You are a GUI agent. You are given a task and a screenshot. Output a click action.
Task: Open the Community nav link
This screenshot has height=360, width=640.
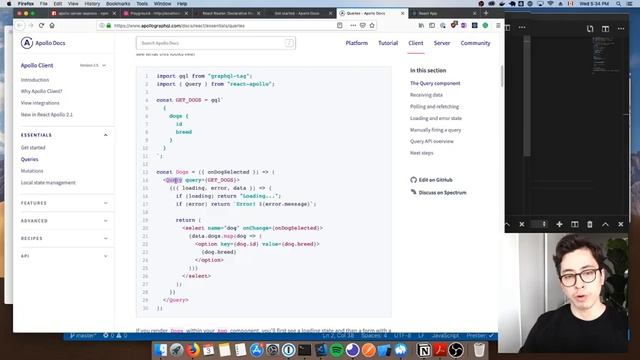[475, 43]
